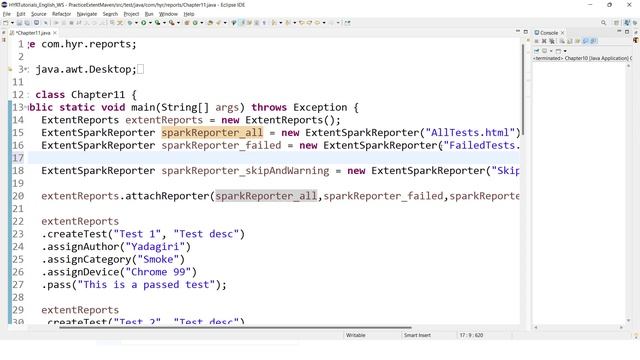640x360 pixels.
Task: Click Remove All Terminated Launches icon
Action: (552, 41)
